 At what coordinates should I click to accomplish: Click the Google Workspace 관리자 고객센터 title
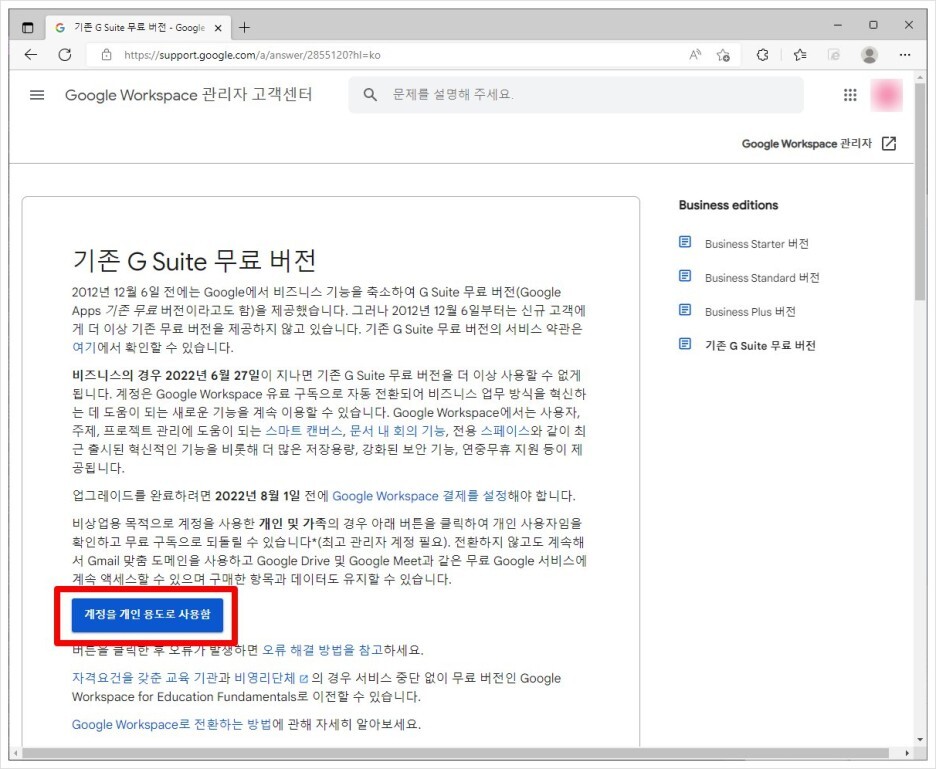click(x=189, y=95)
